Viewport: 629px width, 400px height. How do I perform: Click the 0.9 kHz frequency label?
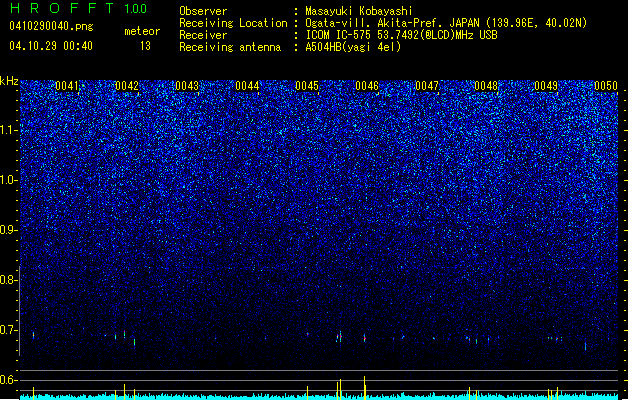(x=9, y=230)
